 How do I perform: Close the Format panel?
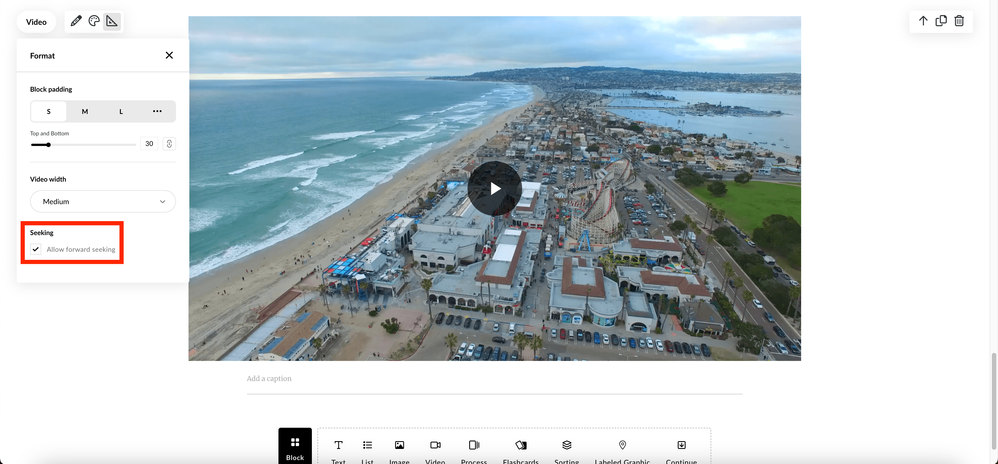169,56
